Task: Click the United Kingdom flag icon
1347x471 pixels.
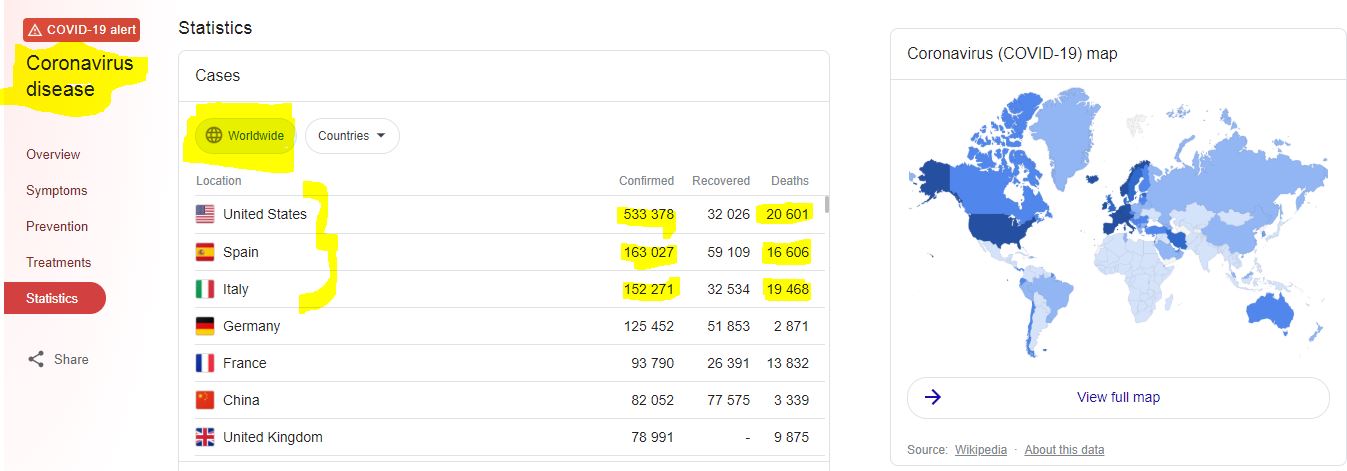Action: [205, 437]
